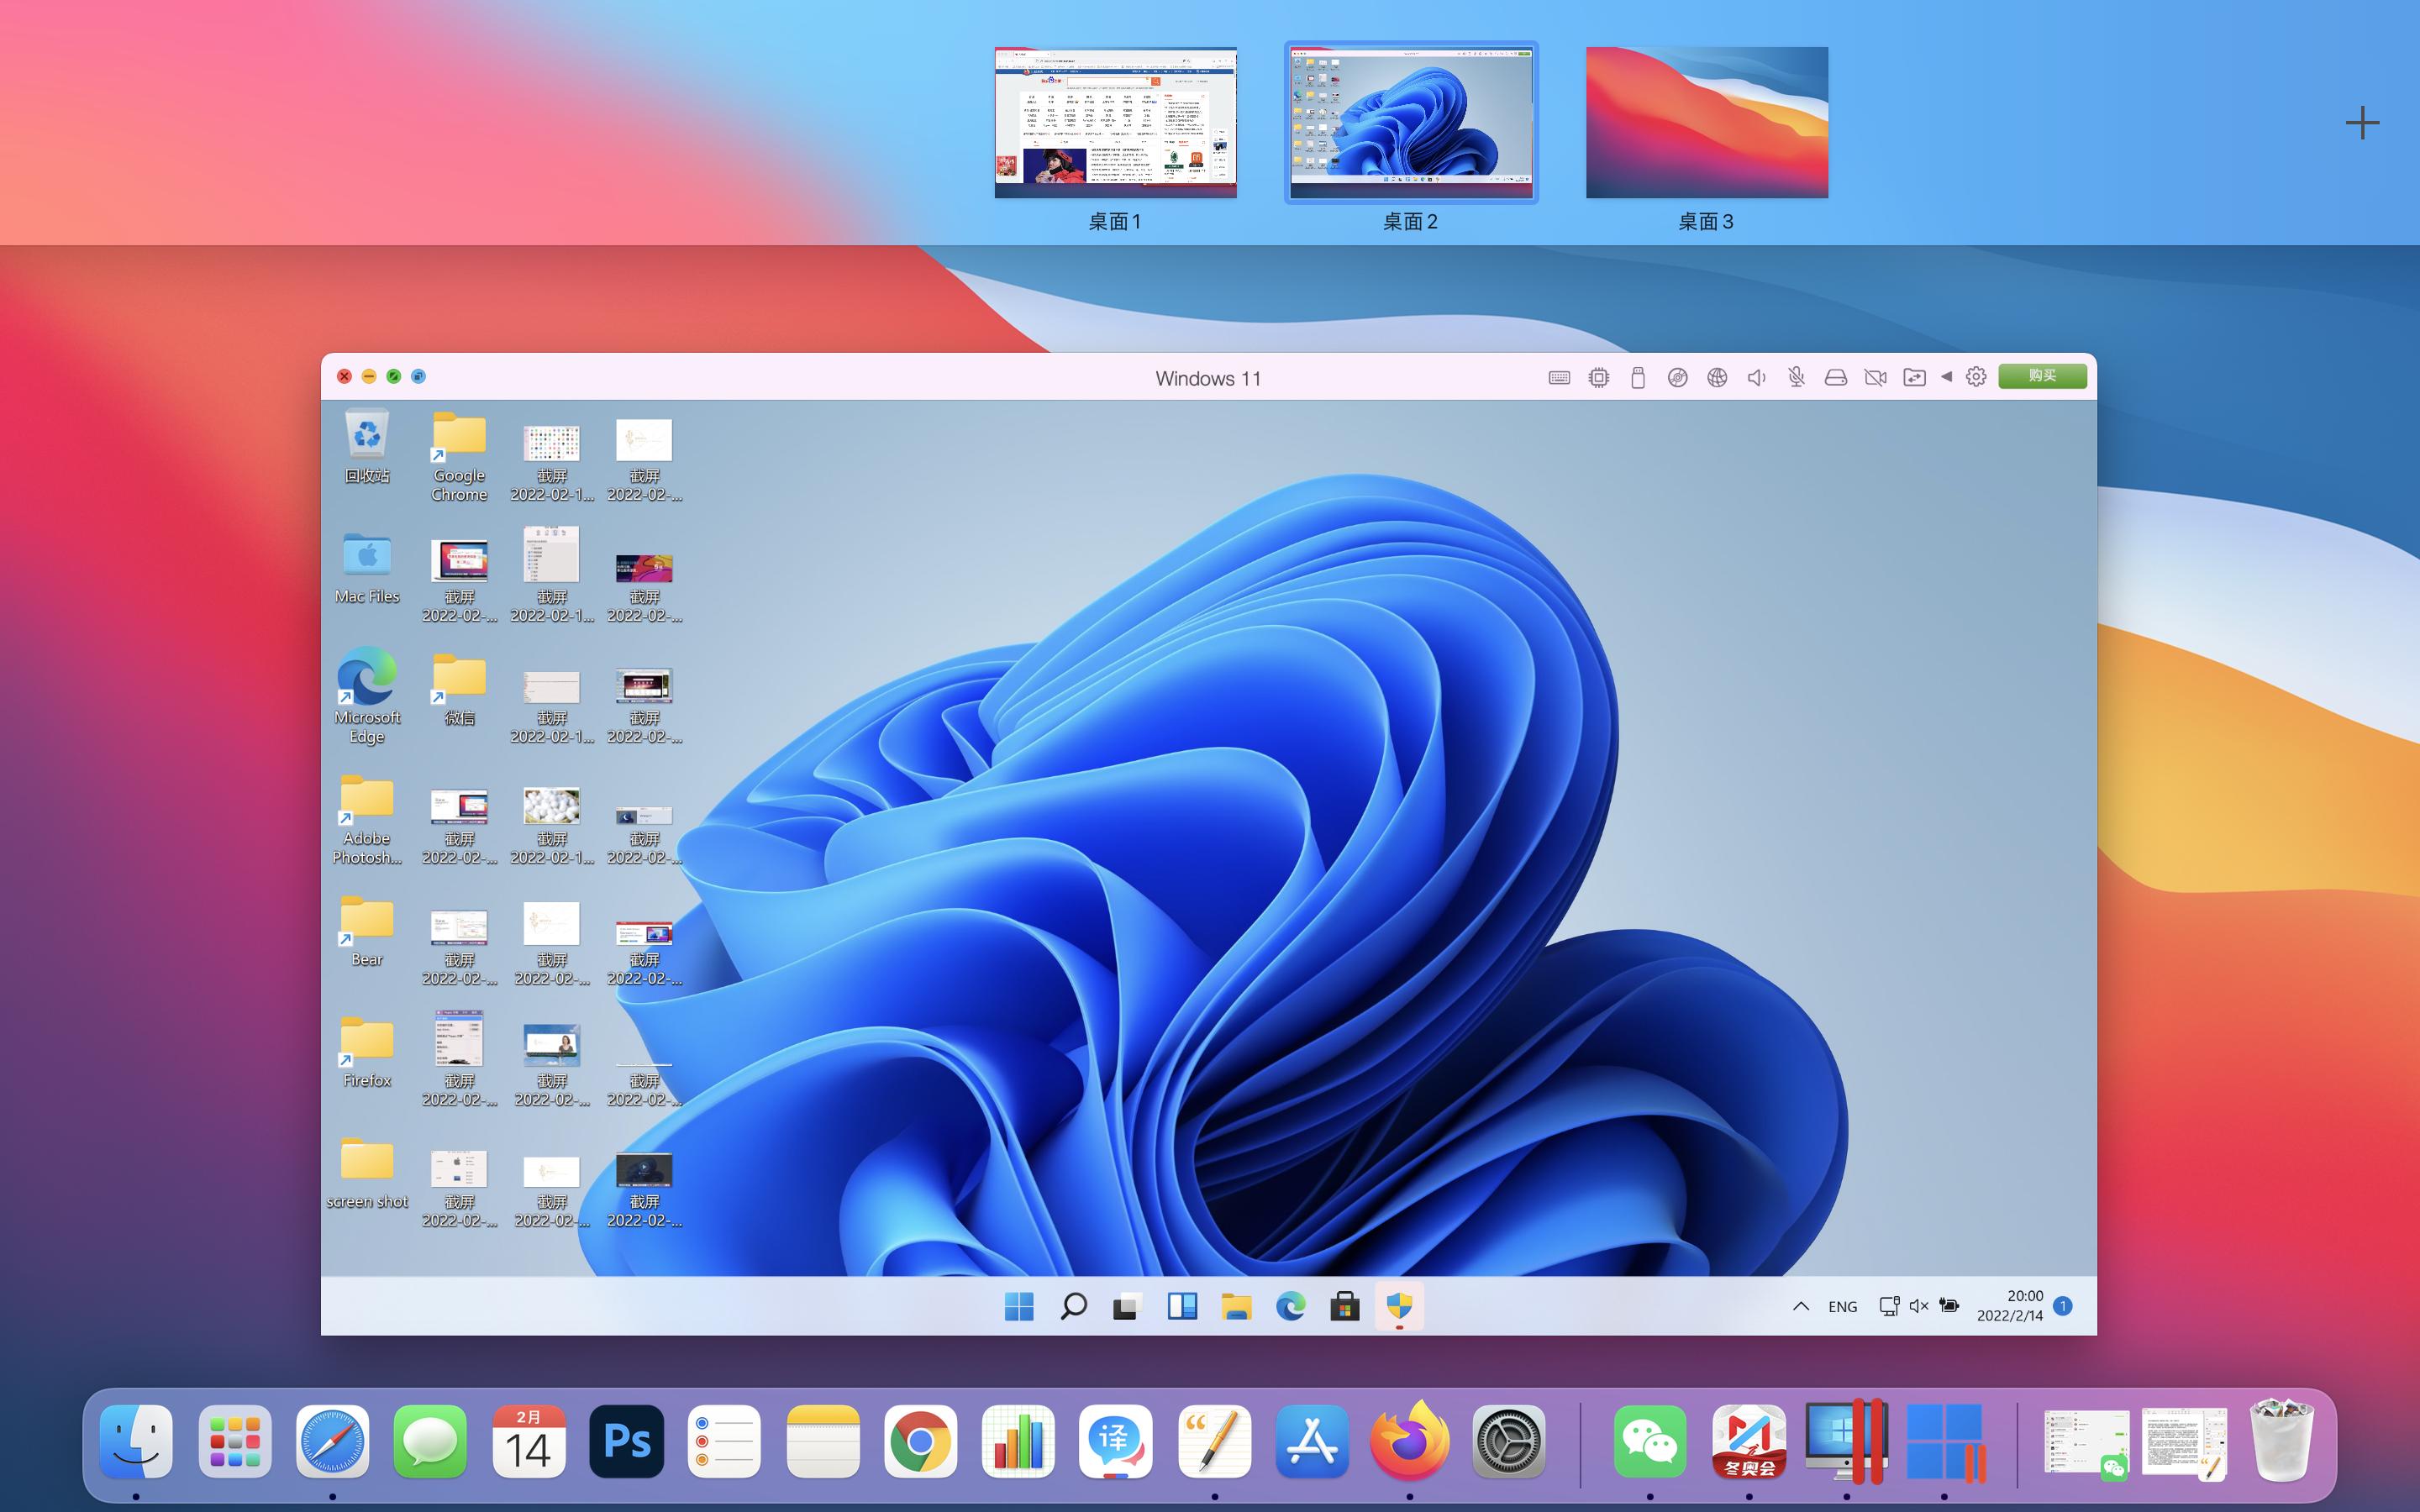This screenshot has width=2420, height=1512.
Task: Open Messages from the Dock
Action: pos(430,1441)
